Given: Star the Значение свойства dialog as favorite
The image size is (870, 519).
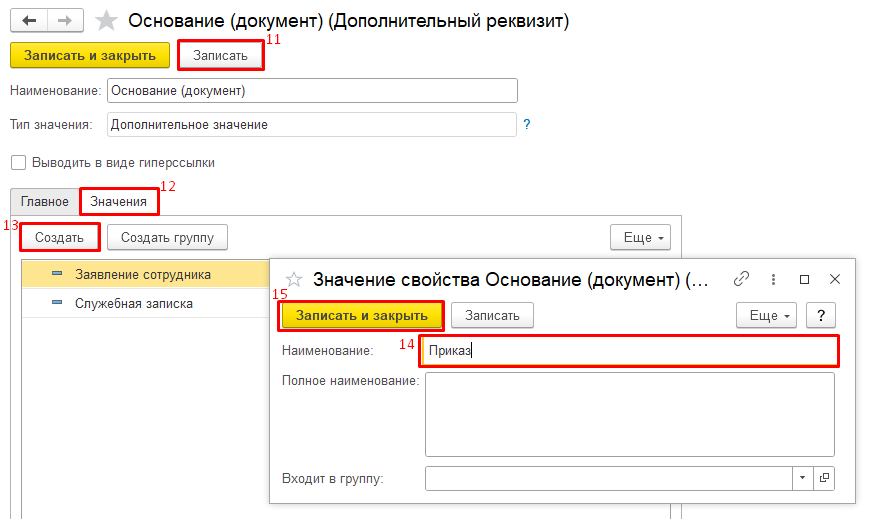Looking at the screenshot, I should [x=294, y=279].
